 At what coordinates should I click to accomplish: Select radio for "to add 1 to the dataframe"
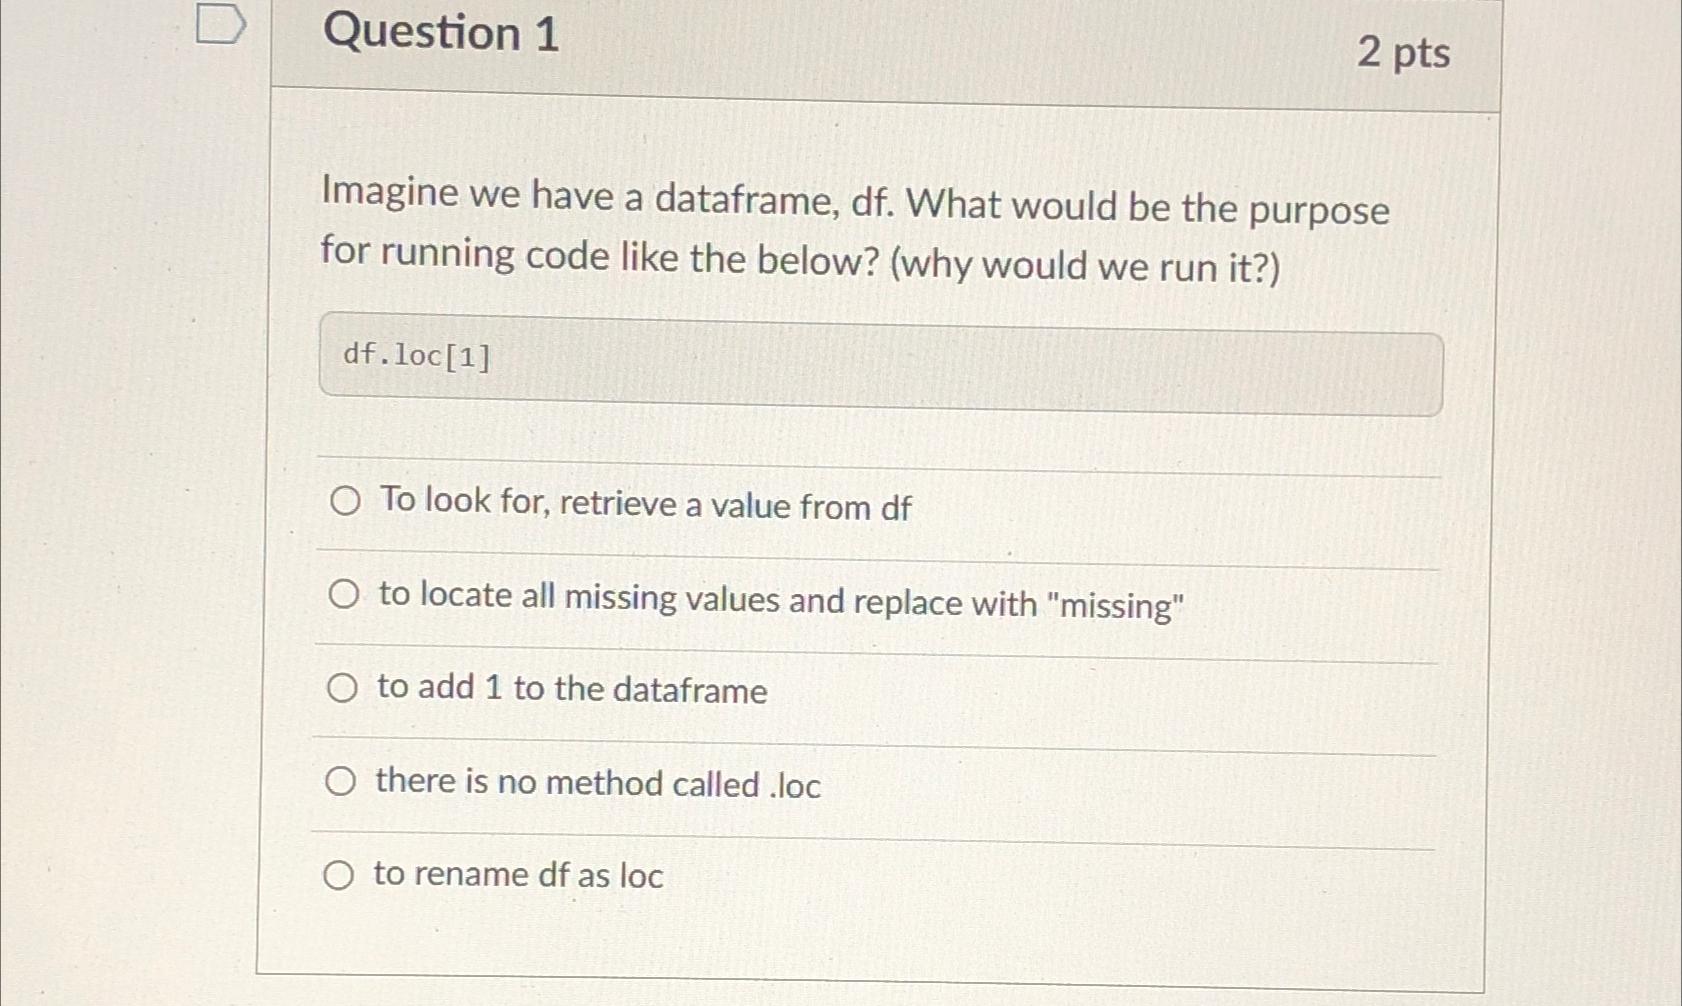[343, 687]
